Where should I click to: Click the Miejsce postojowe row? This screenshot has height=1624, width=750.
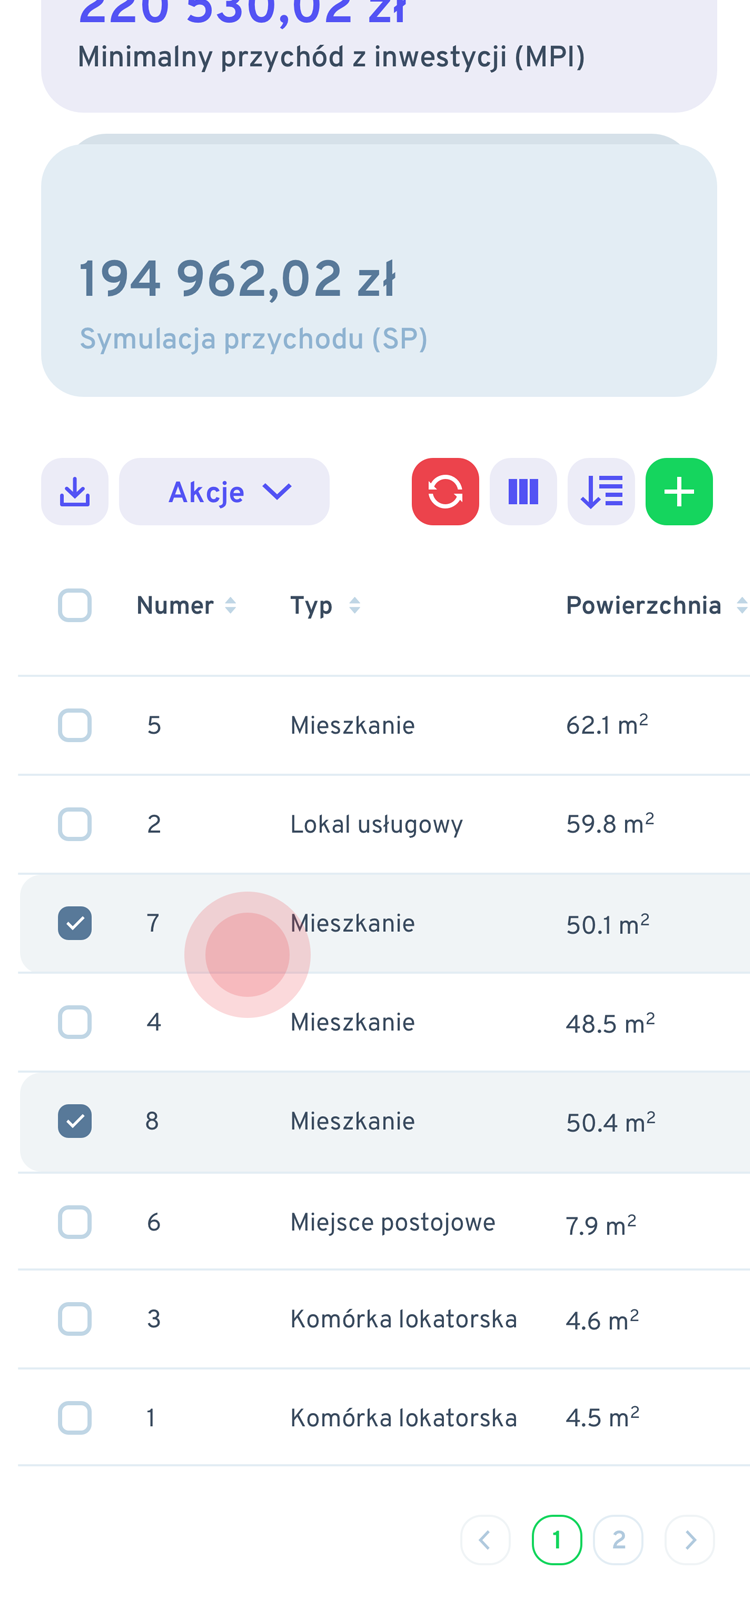392,1222
